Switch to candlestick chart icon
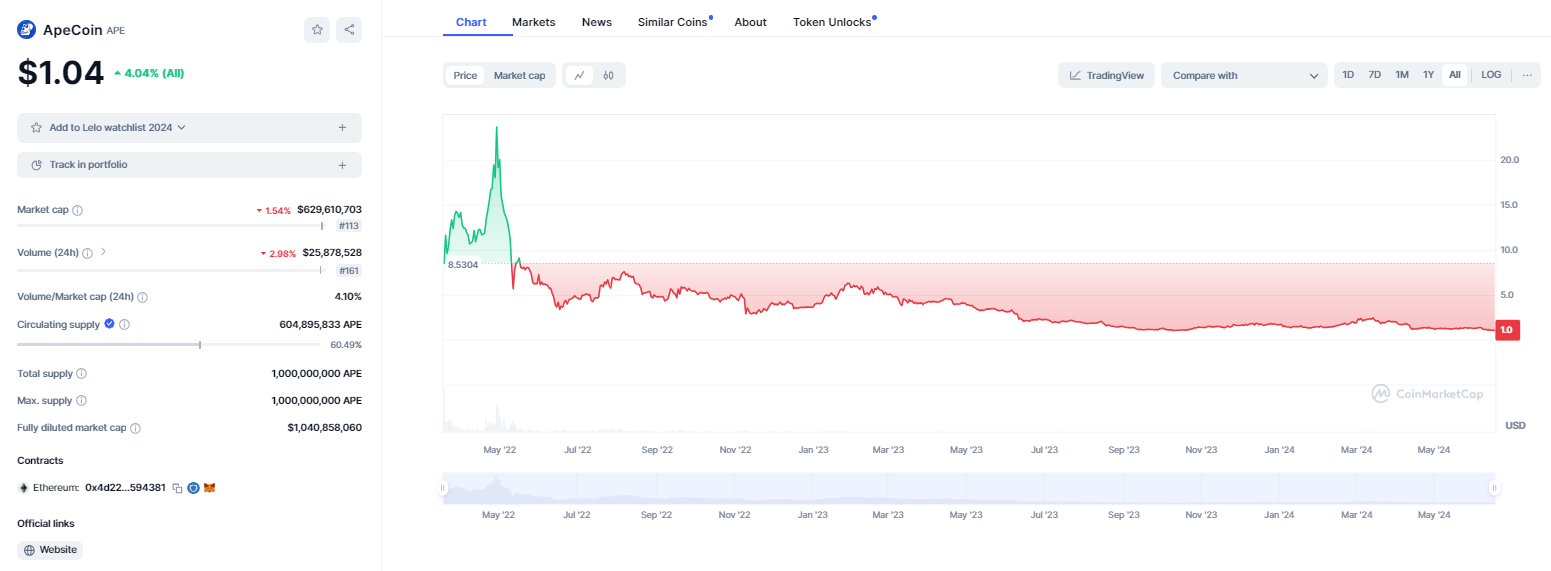 (x=608, y=75)
